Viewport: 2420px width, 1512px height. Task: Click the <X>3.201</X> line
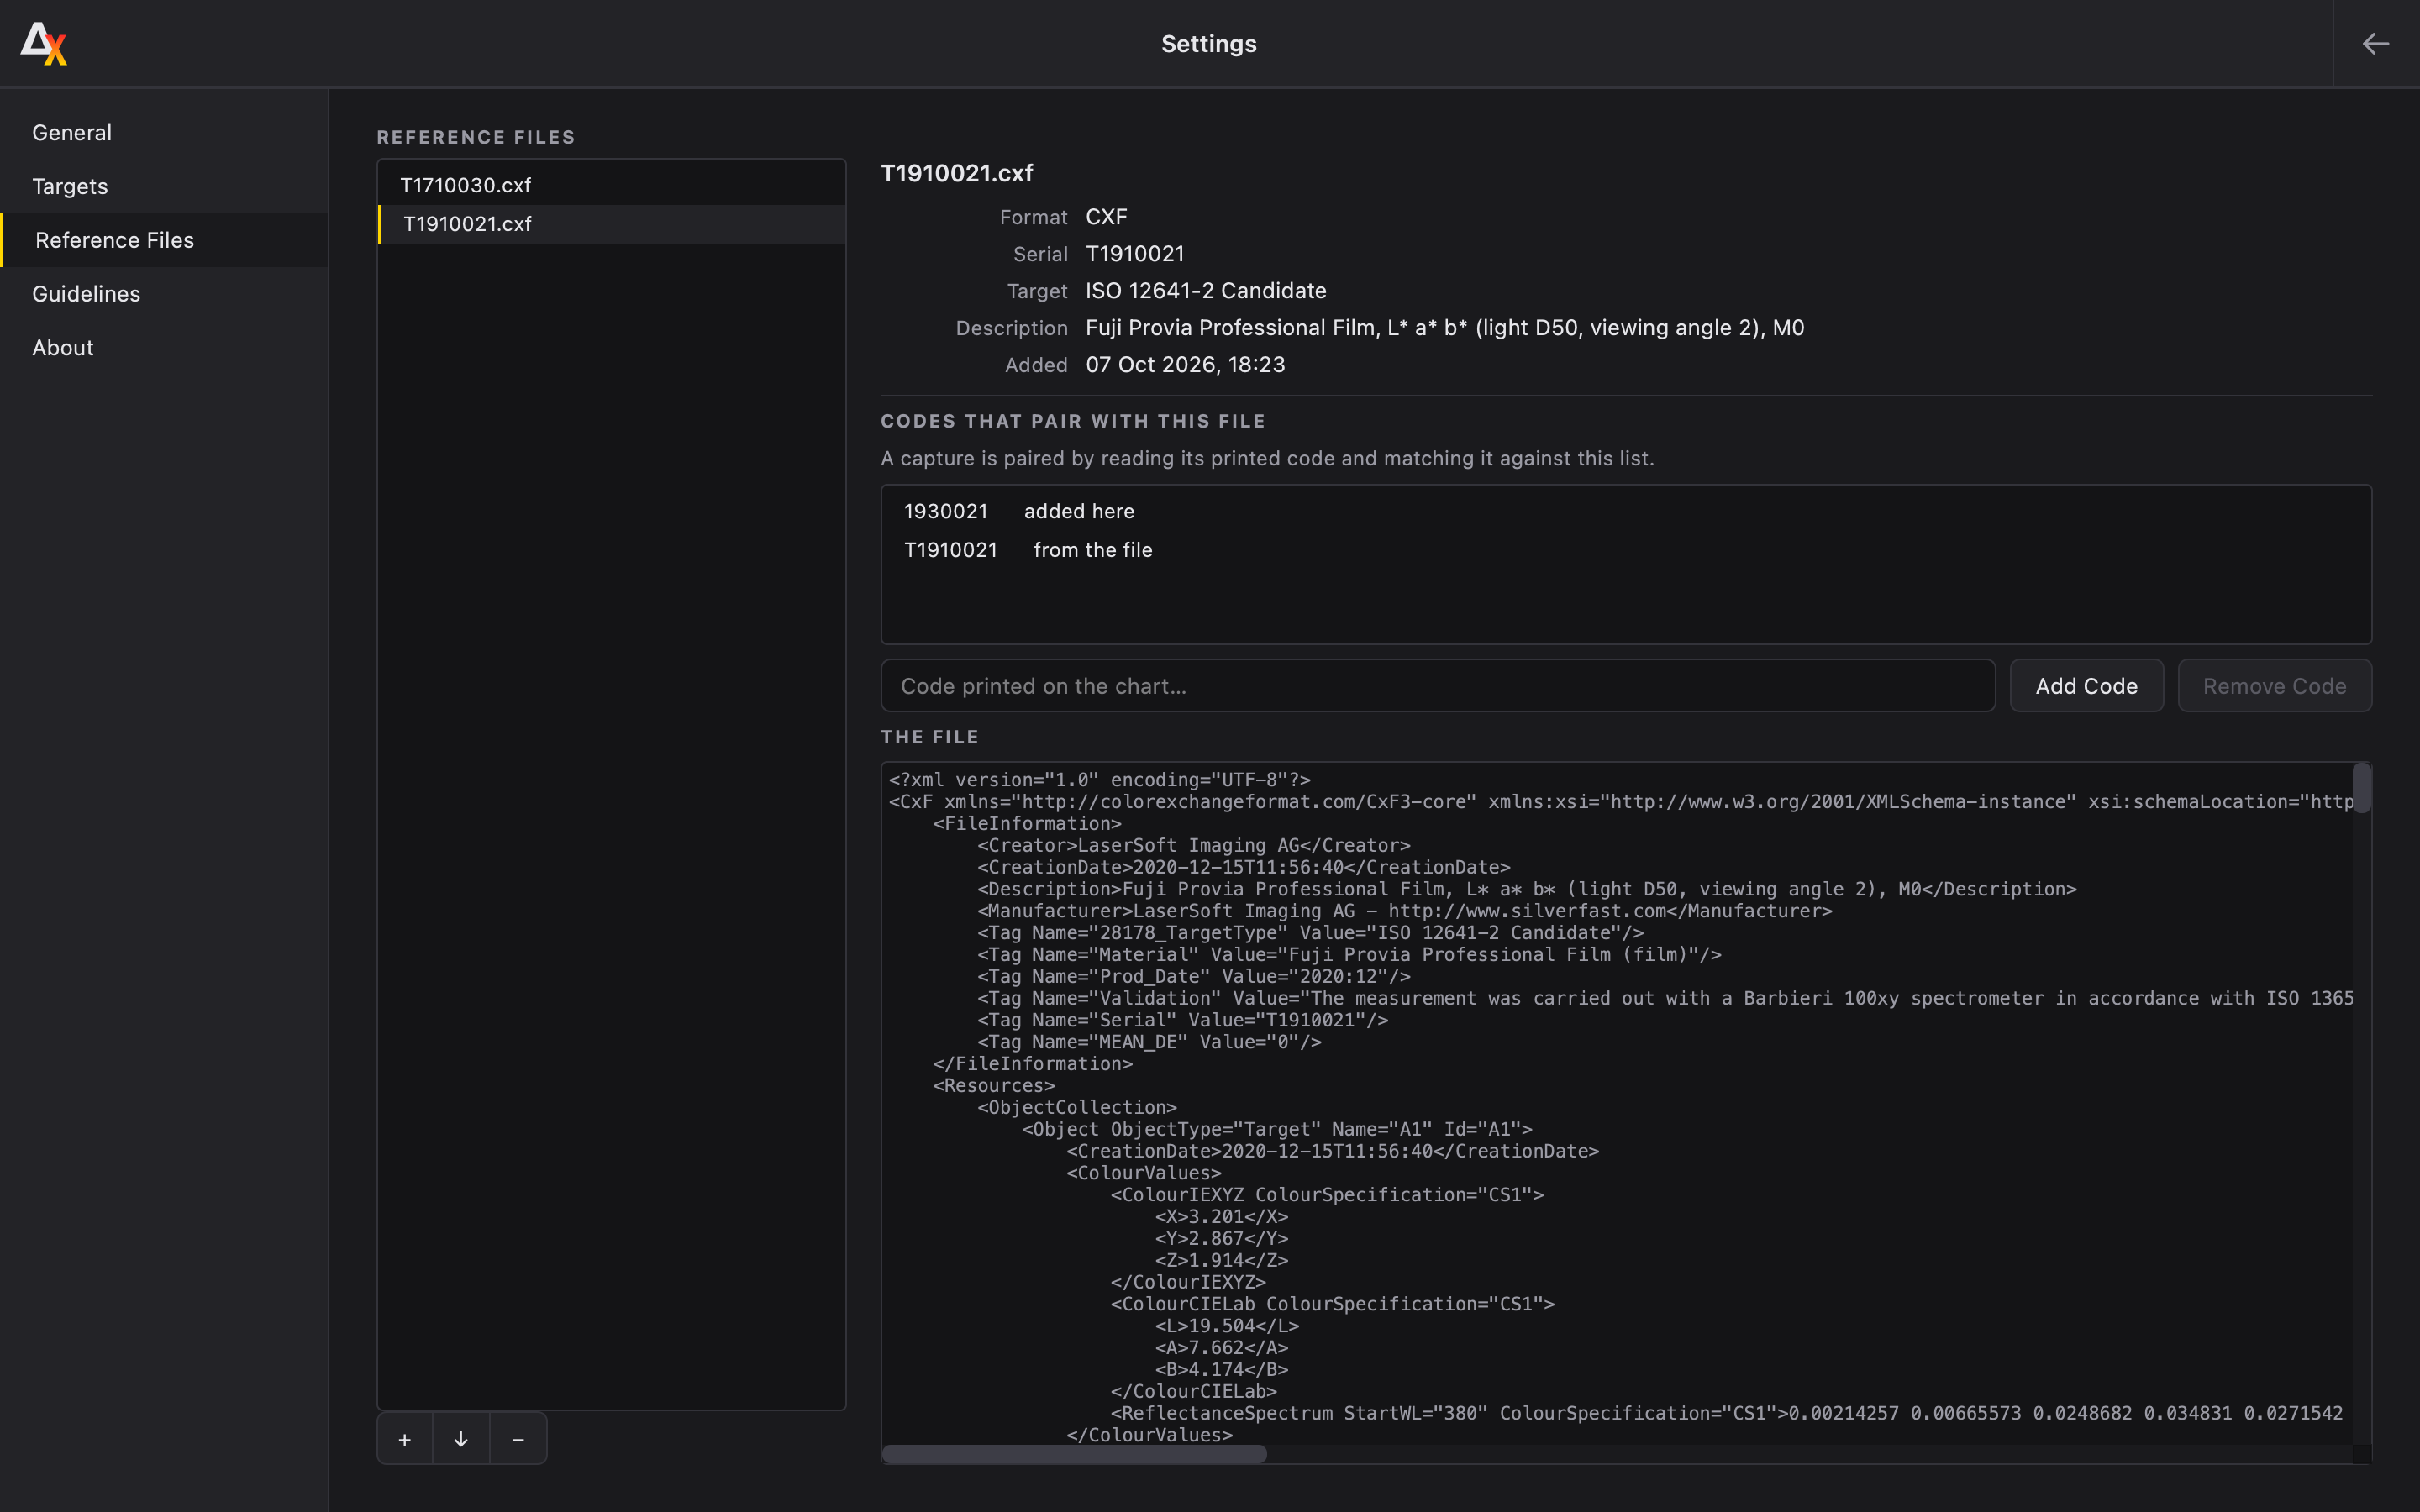(x=1222, y=1217)
